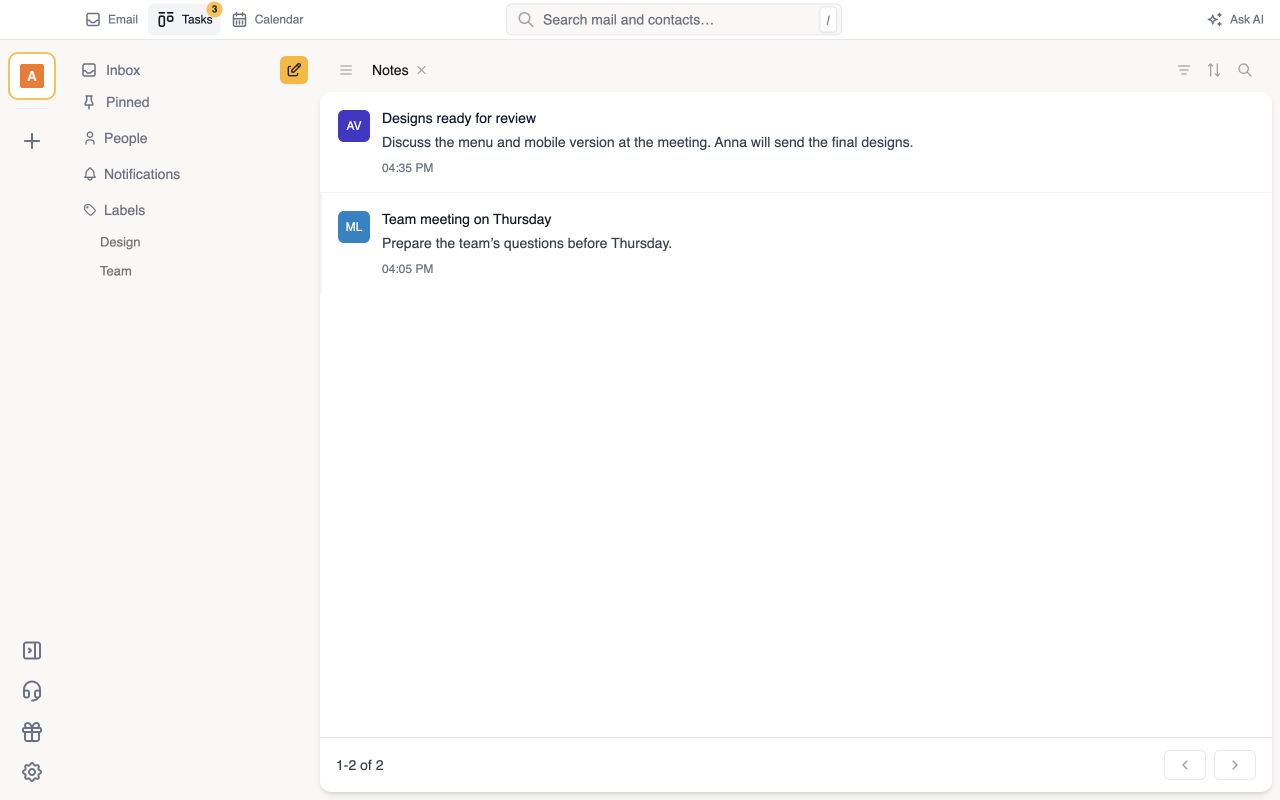Click the gift box icon

[32, 732]
